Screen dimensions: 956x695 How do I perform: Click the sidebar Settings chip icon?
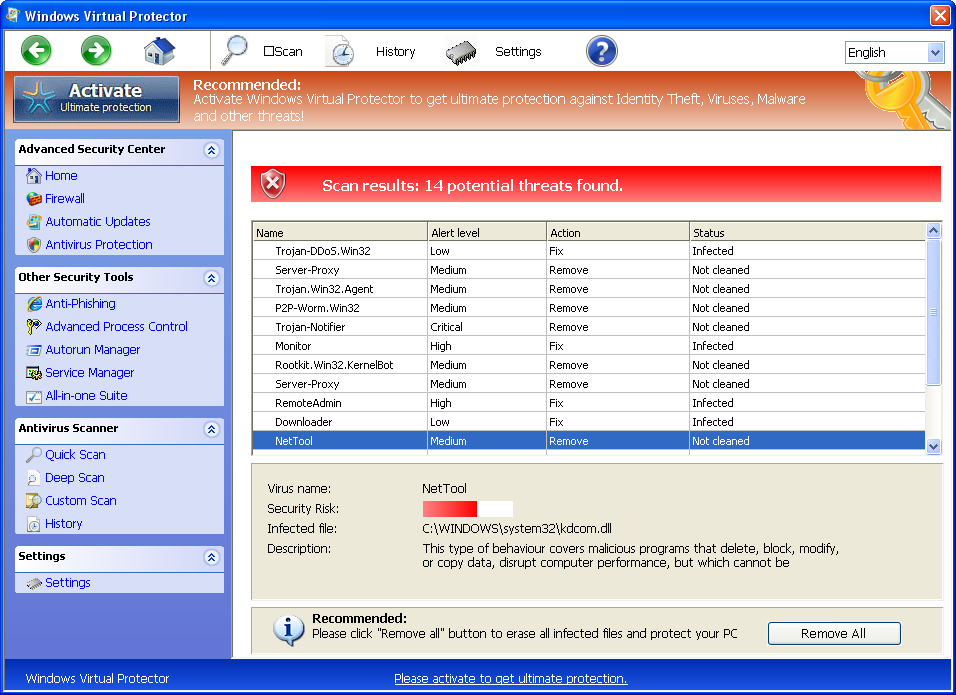point(34,583)
